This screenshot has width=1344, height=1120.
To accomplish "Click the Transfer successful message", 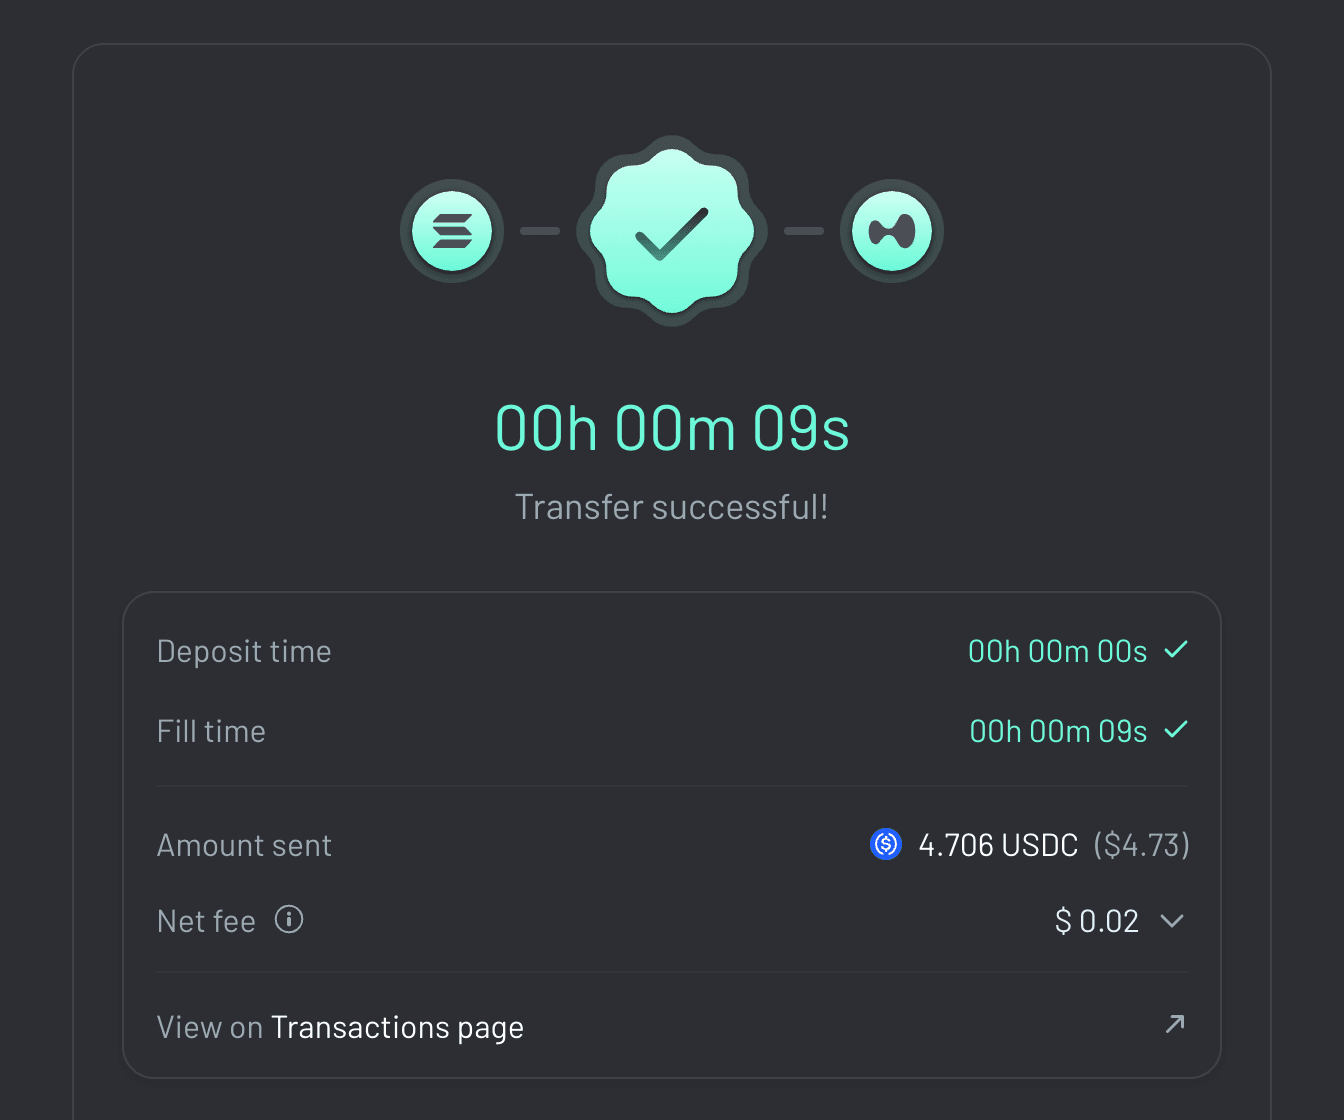I will click(671, 507).
